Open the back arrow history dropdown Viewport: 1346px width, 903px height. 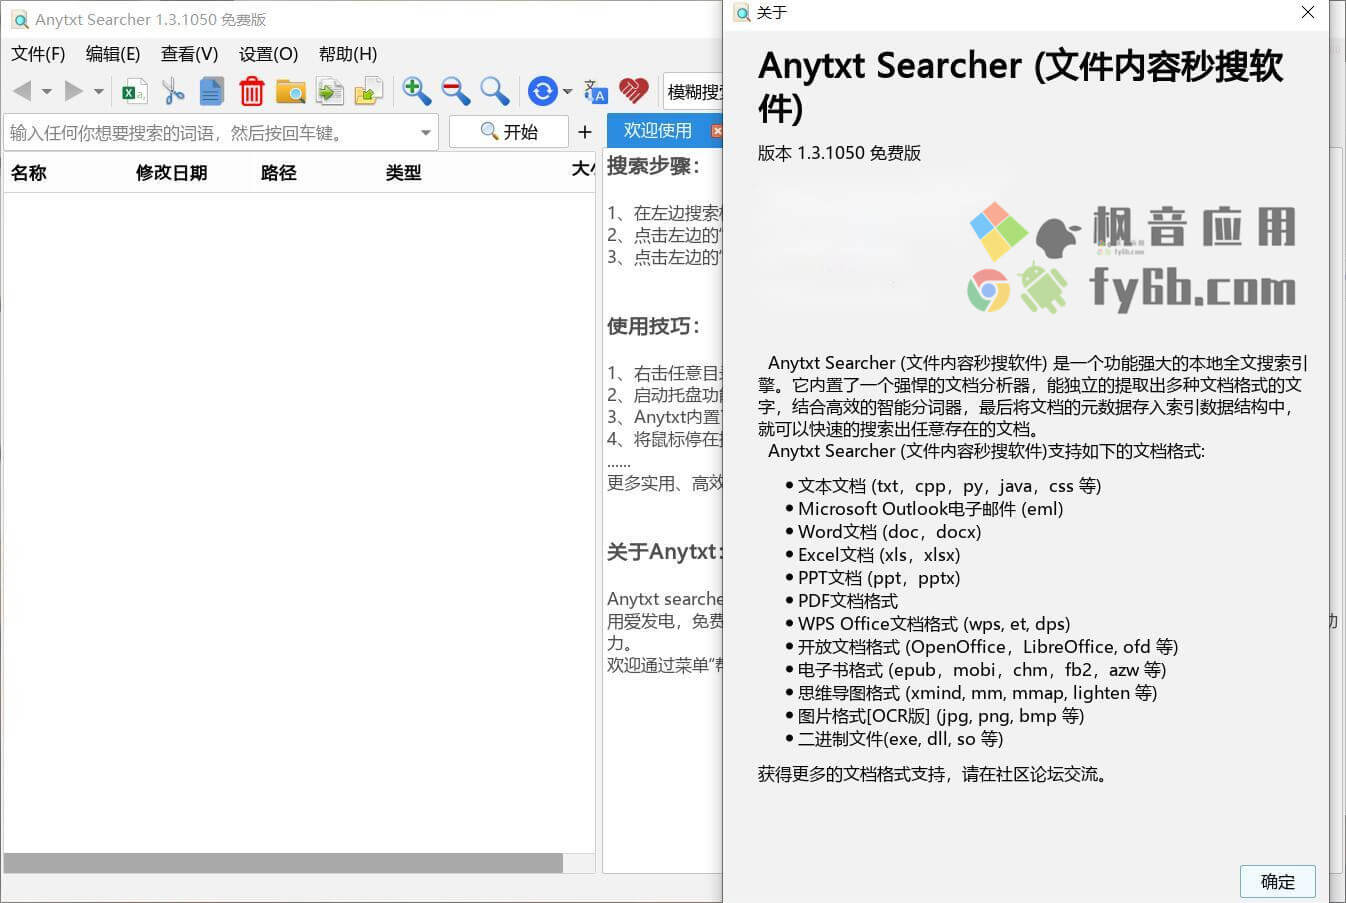(x=46, y=92)
